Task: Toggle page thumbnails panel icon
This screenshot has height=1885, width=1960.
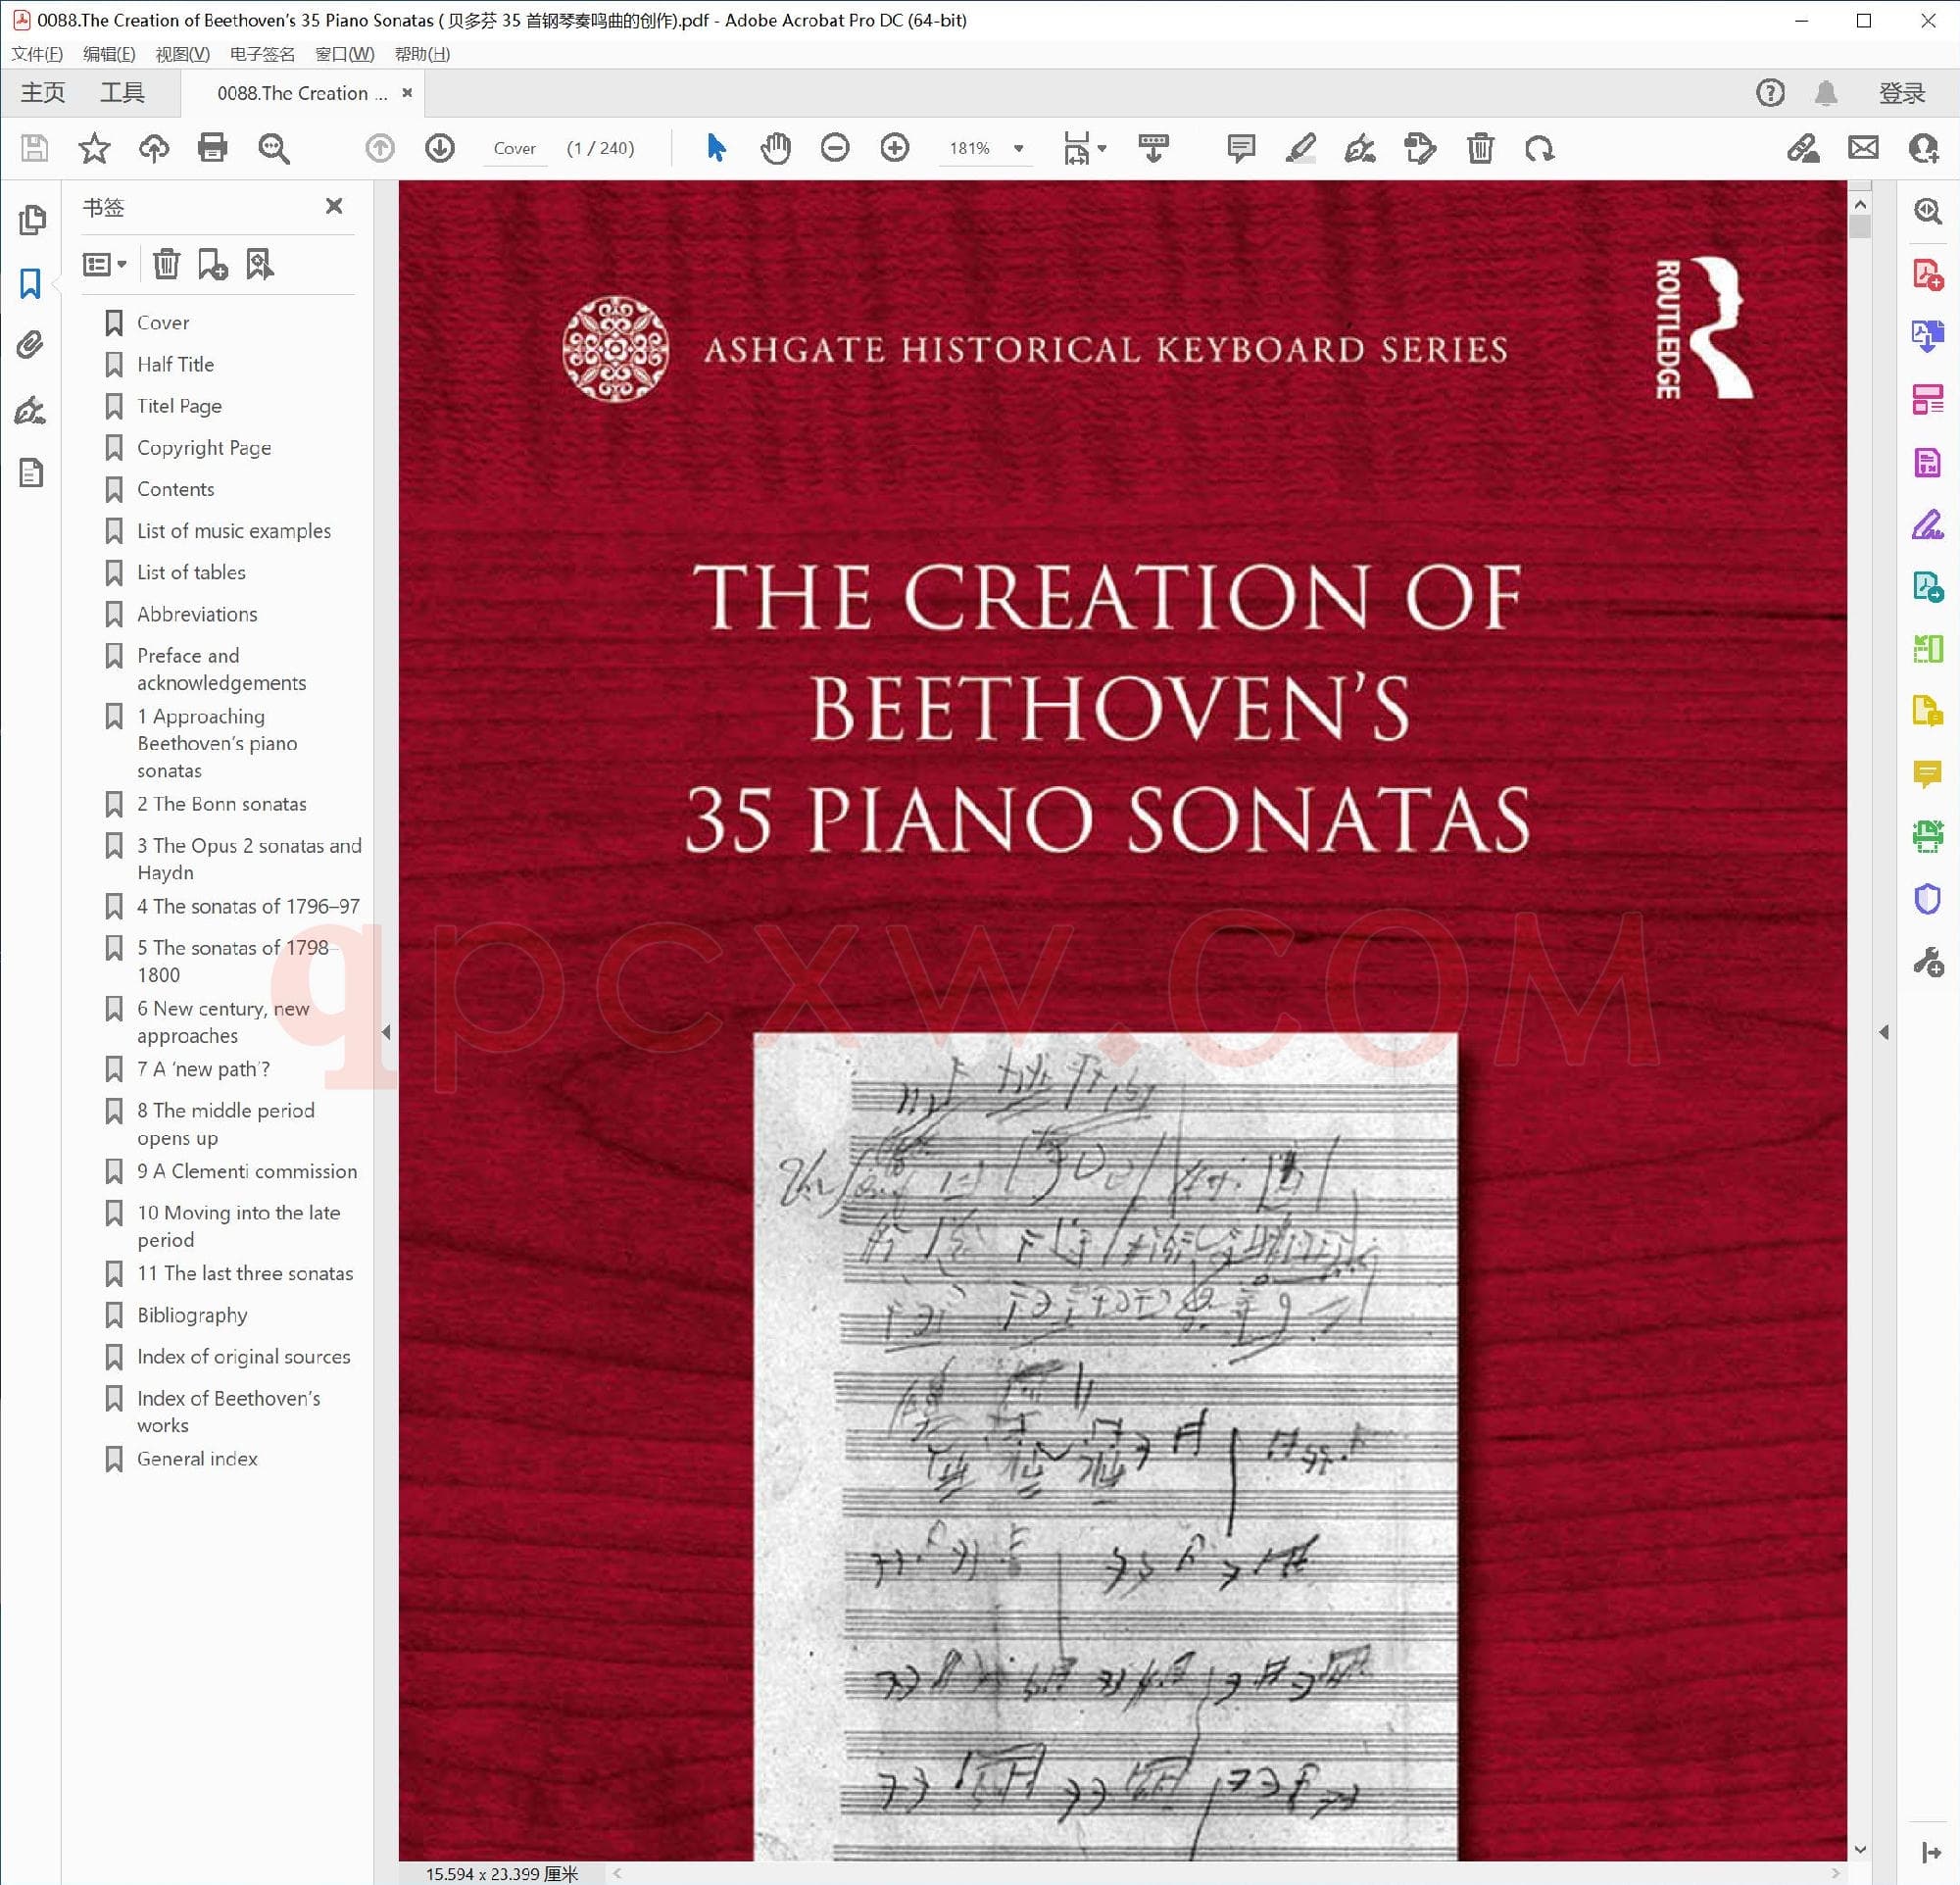Action: (x=32, y=219)
